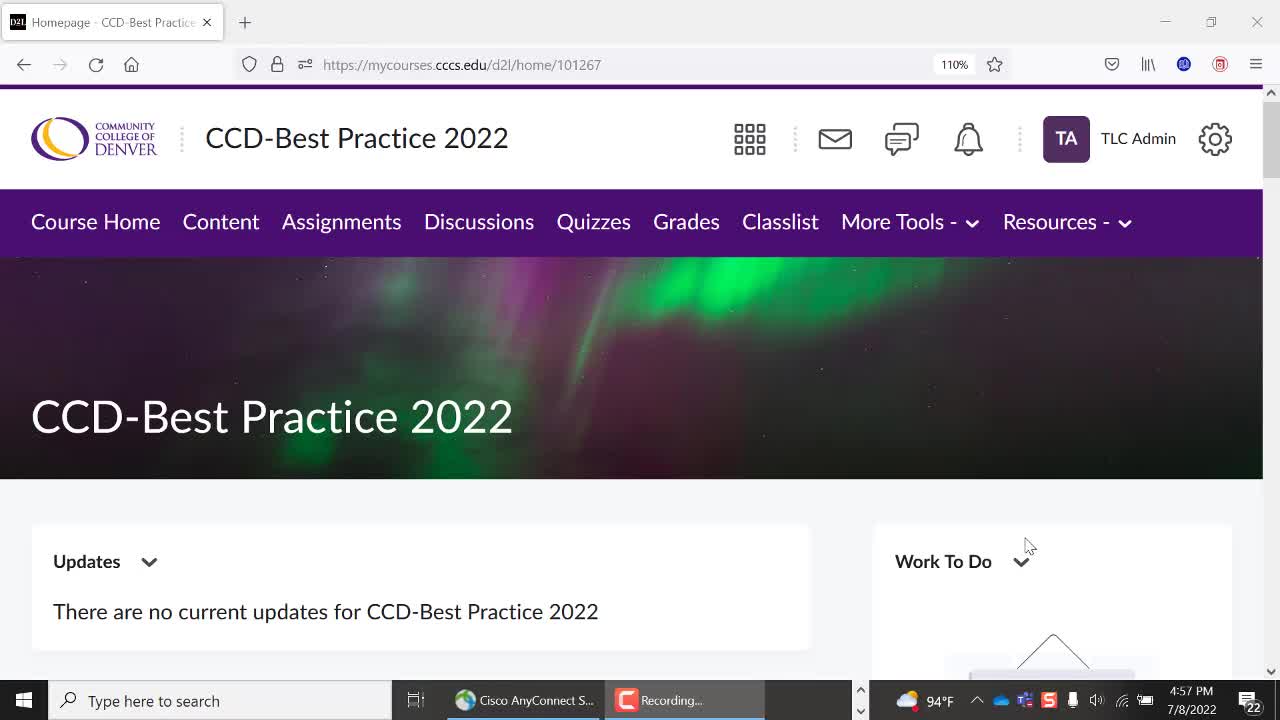Screen dimensions: 1280x720
Task: Close the Homepage CCD-Best Practice tab
Action: [207, 22]
